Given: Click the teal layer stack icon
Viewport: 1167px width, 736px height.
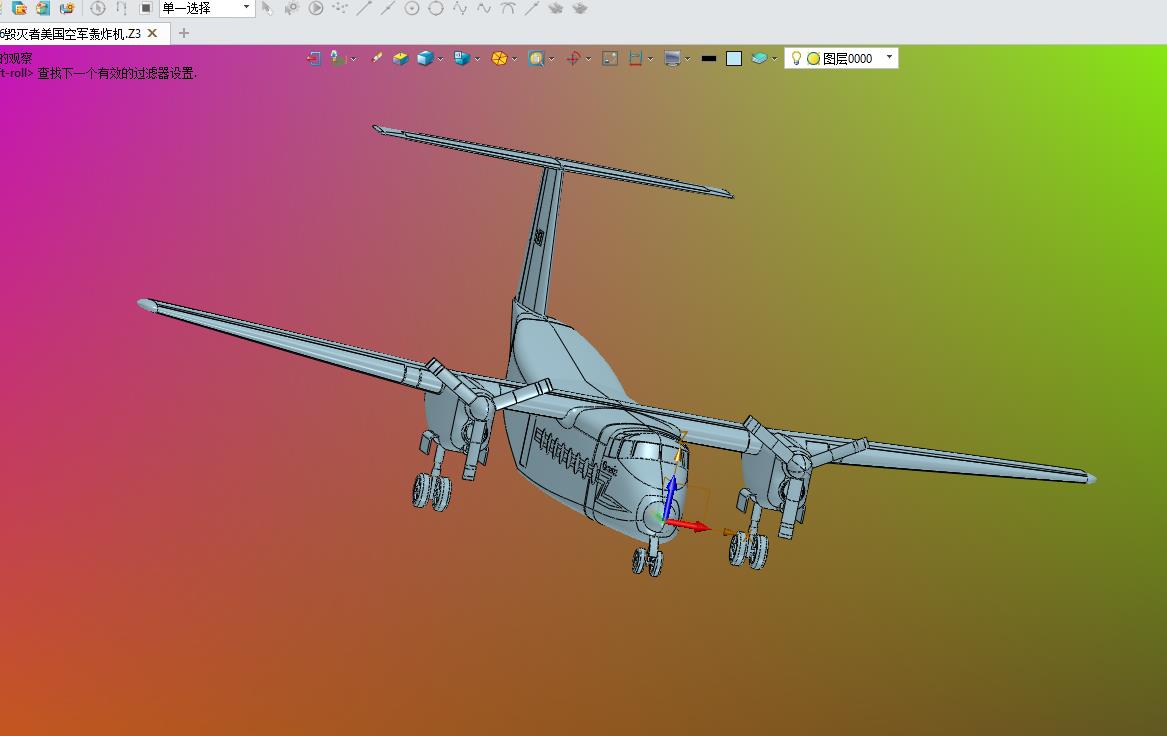Looking at the screenshot, I should (x=759, y=58).
